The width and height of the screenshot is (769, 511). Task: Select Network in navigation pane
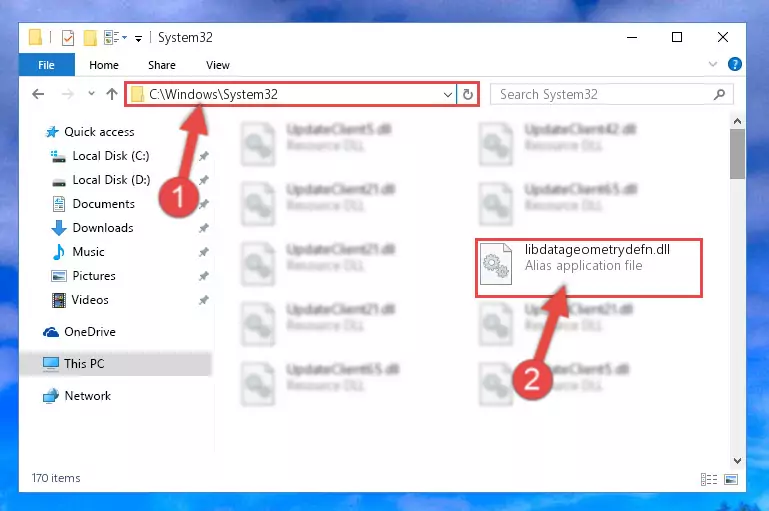pos(87,396)
